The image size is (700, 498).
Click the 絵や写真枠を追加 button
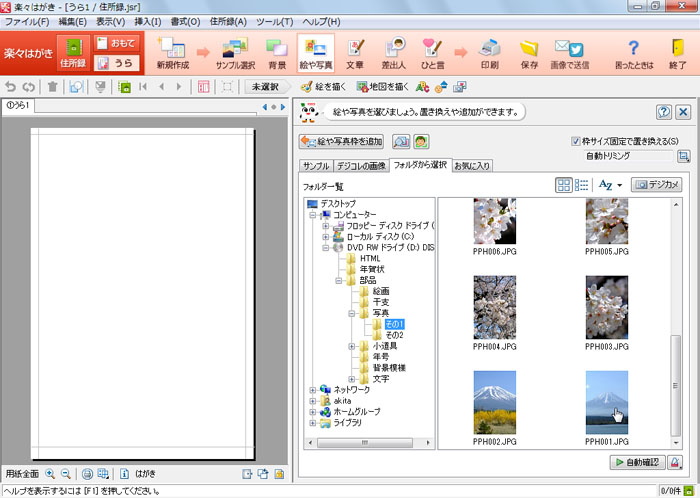pyautogui.click(x=342, y=142)
